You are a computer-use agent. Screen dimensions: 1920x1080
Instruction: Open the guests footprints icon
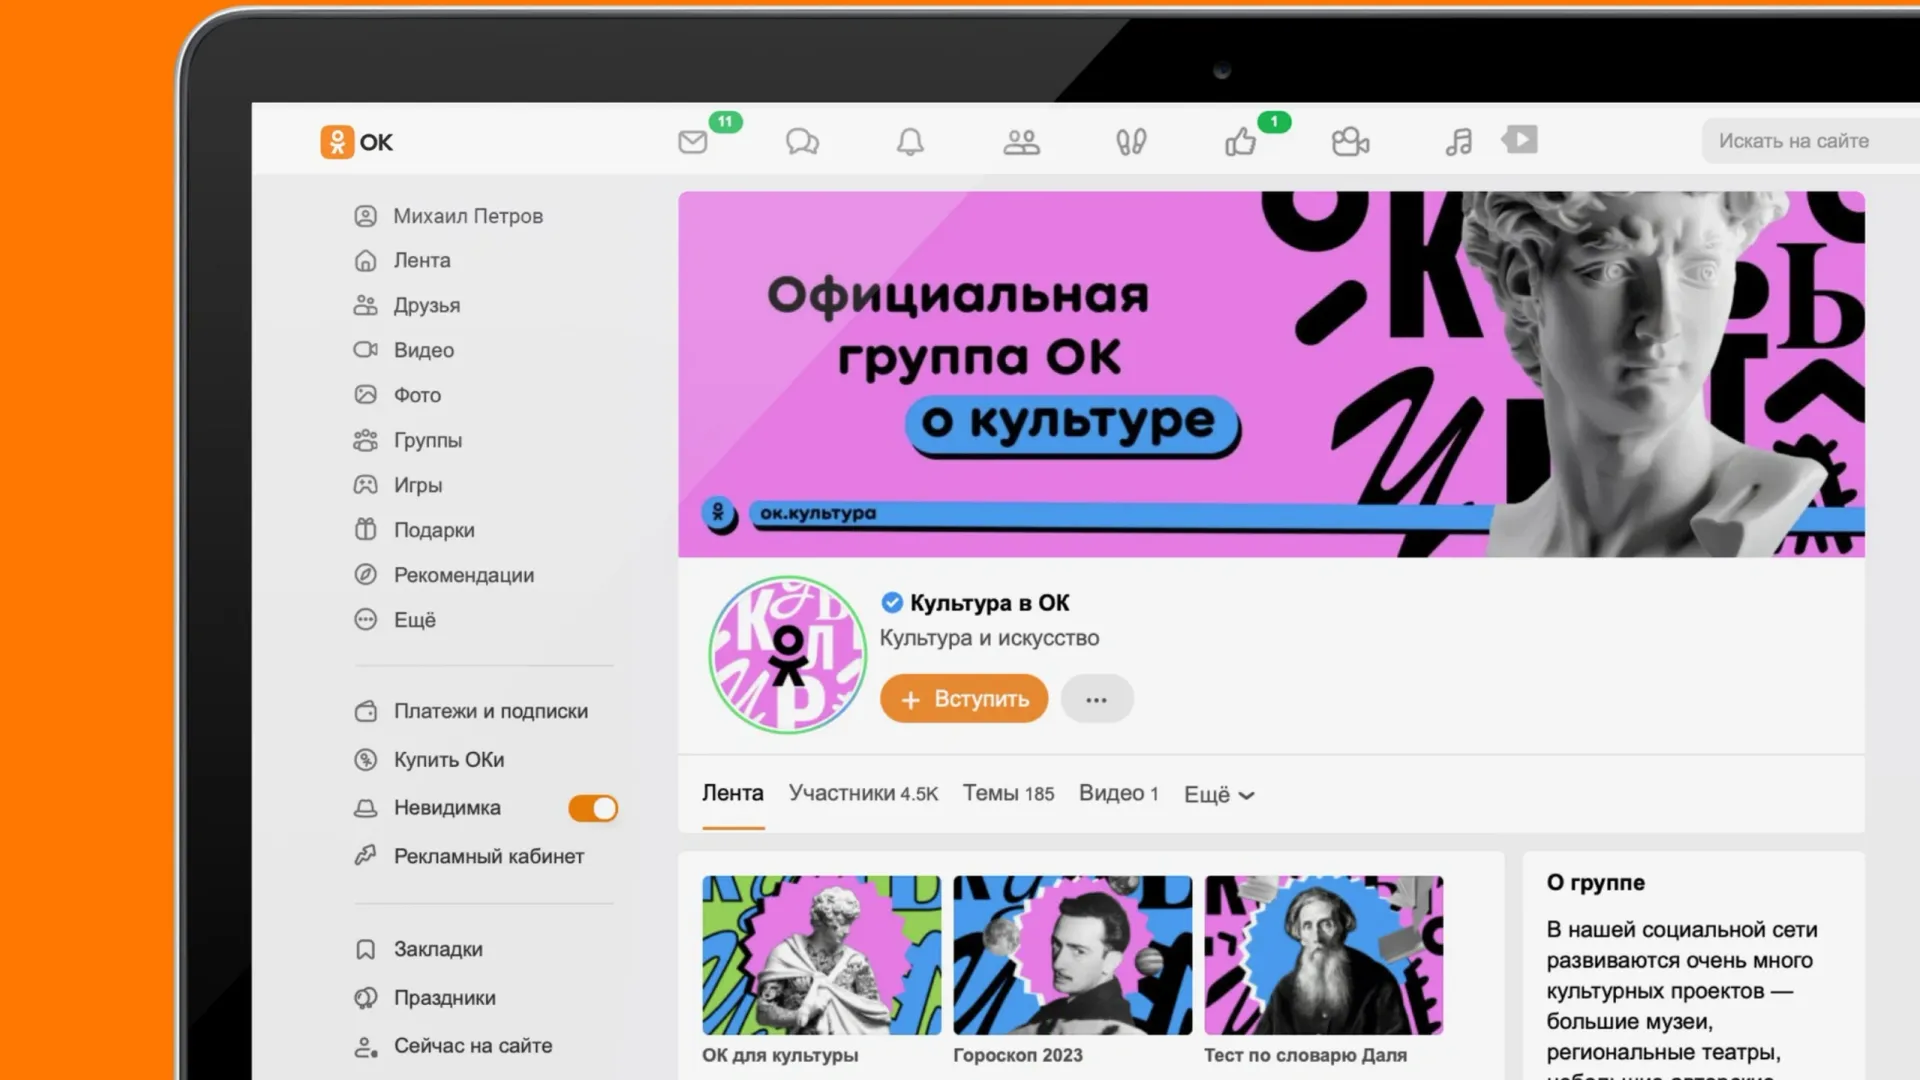click(1131, 142)
